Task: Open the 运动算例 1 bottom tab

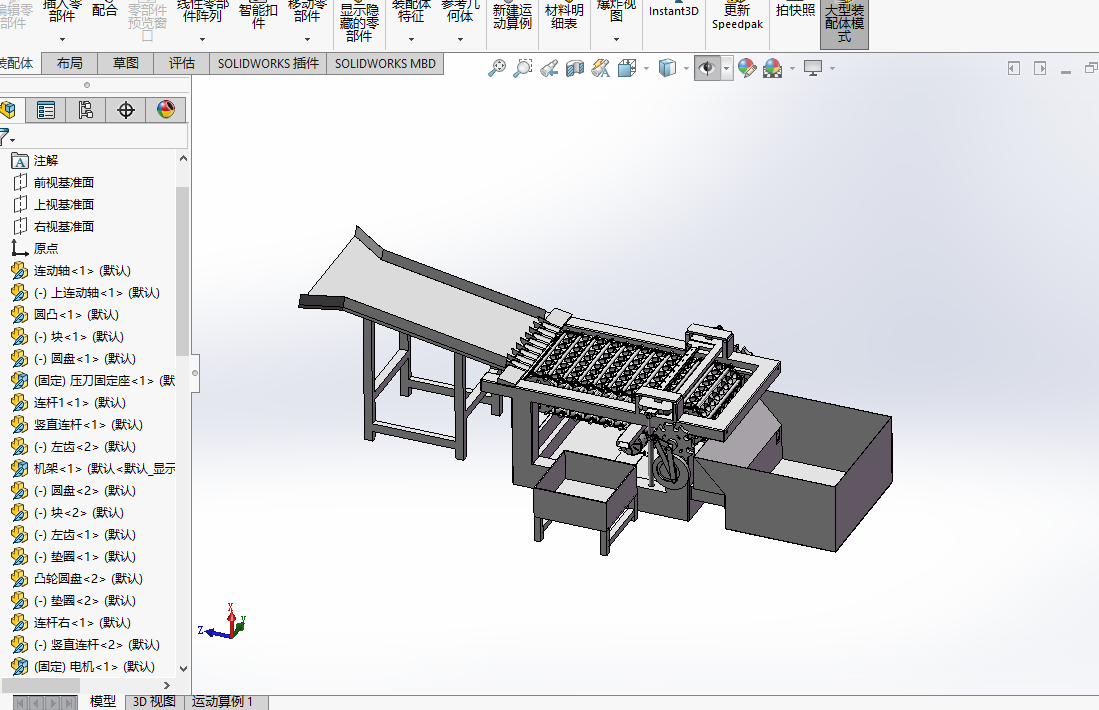Action: pos(222,701)
